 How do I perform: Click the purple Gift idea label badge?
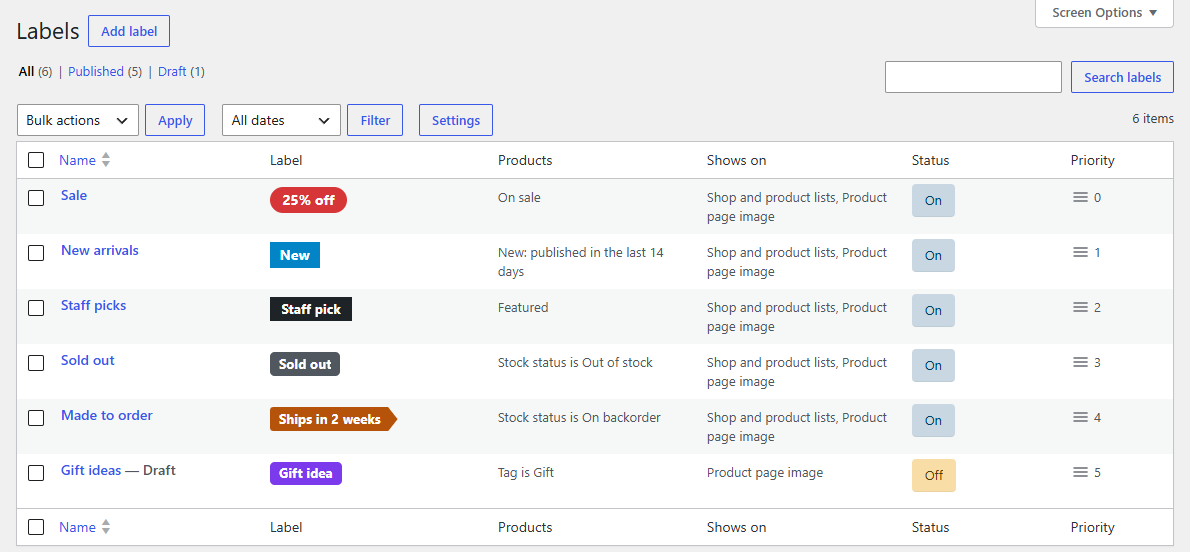click(306, 474)
